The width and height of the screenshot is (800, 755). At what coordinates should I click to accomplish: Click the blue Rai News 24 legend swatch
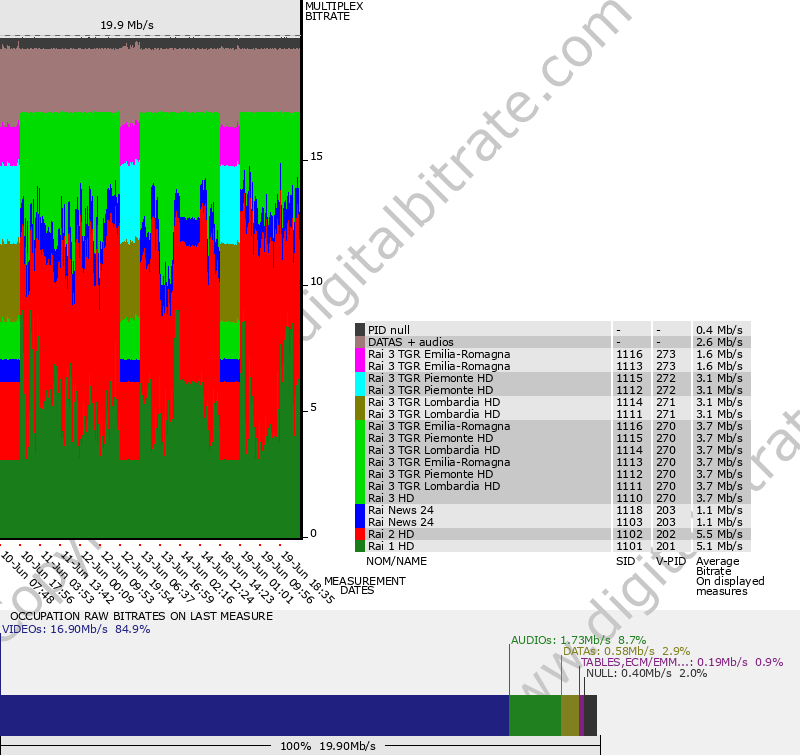click(360, 516)
